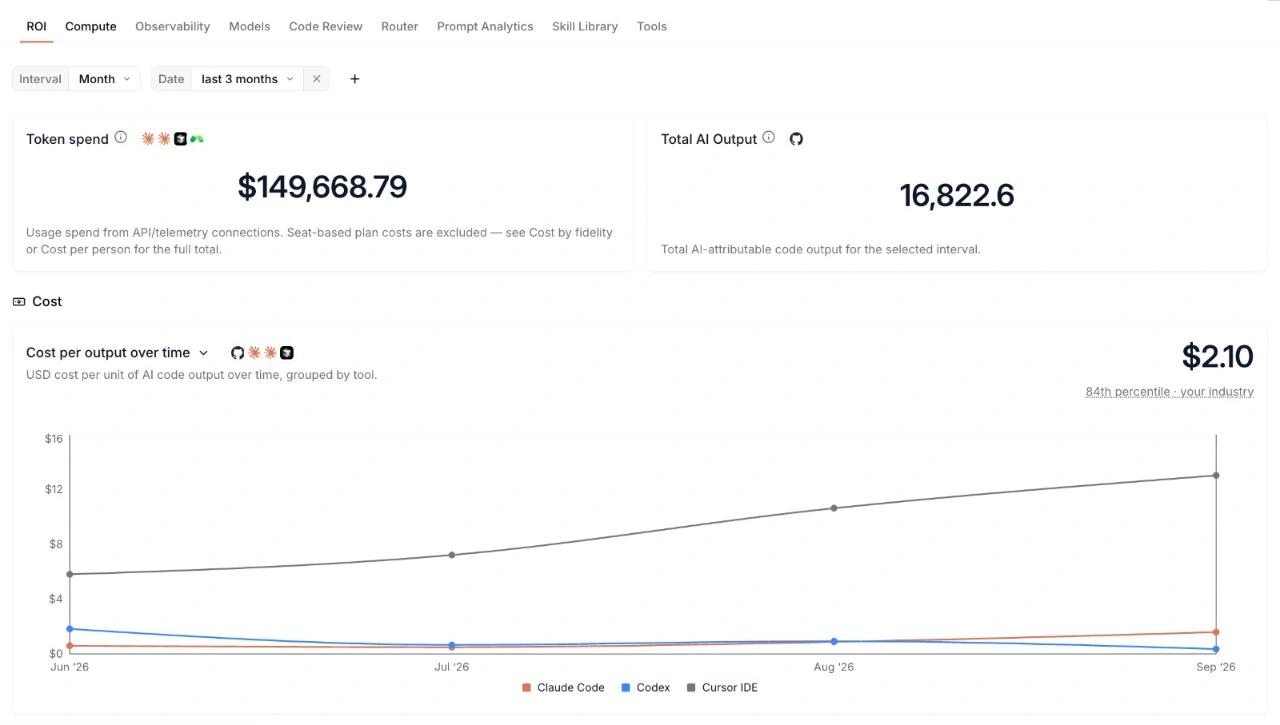This screenshot has width=1280, height=725.
Task: Open the Models tab
Action: tap(249, 26)
